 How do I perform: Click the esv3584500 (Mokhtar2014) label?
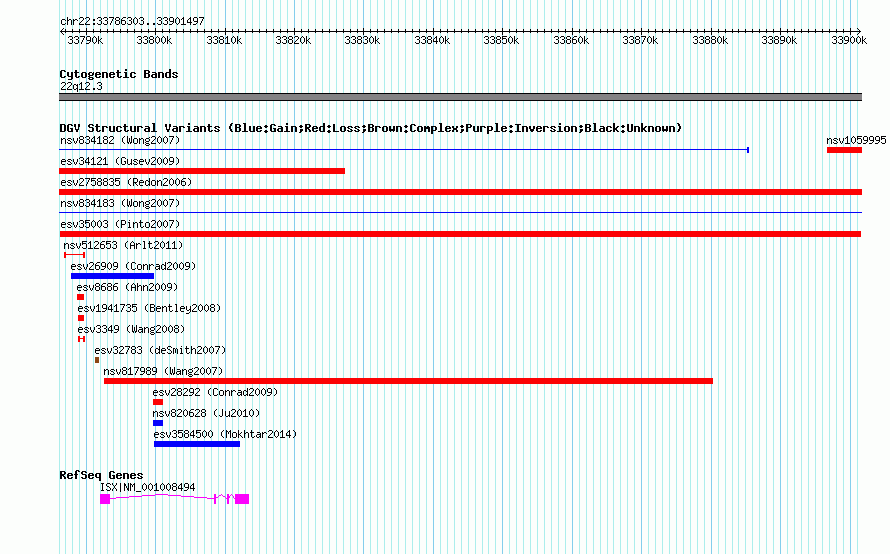[225, 434]
